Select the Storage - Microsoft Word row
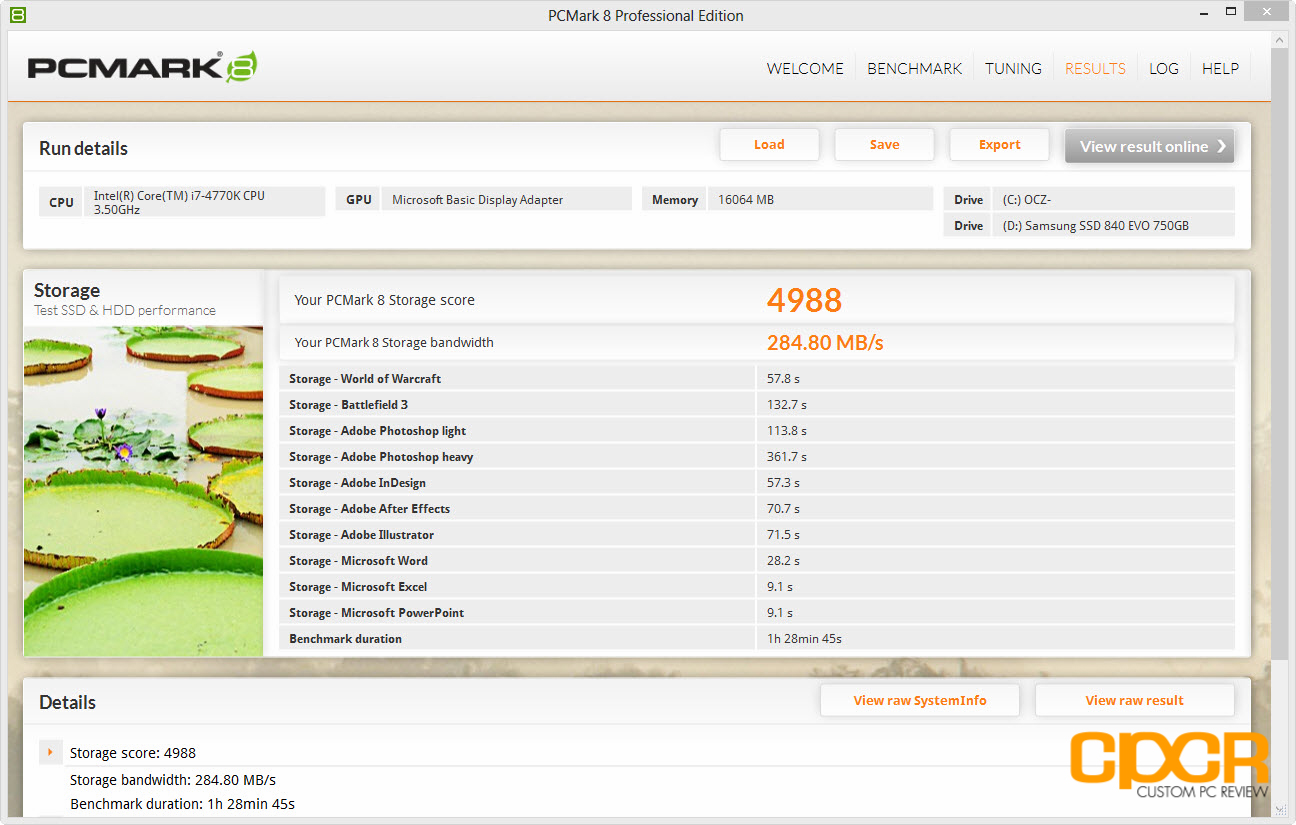 [x=757, y=560]
